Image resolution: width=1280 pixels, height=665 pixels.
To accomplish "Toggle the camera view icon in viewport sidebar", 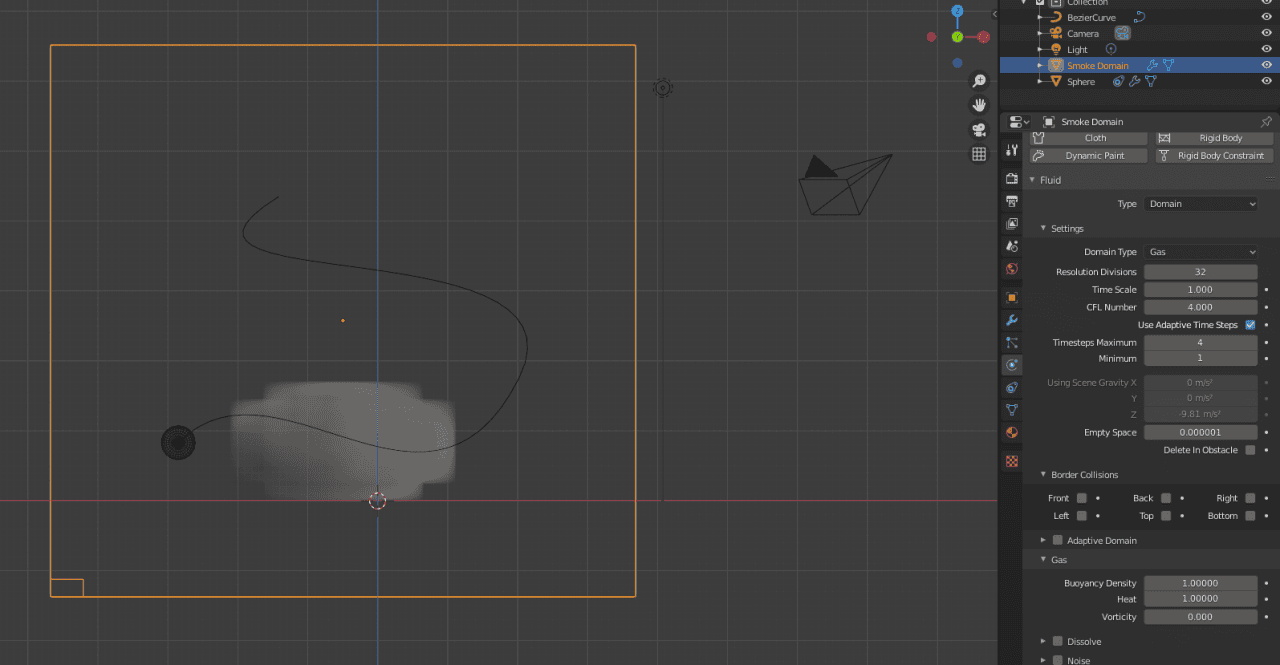I will [978, 129].
